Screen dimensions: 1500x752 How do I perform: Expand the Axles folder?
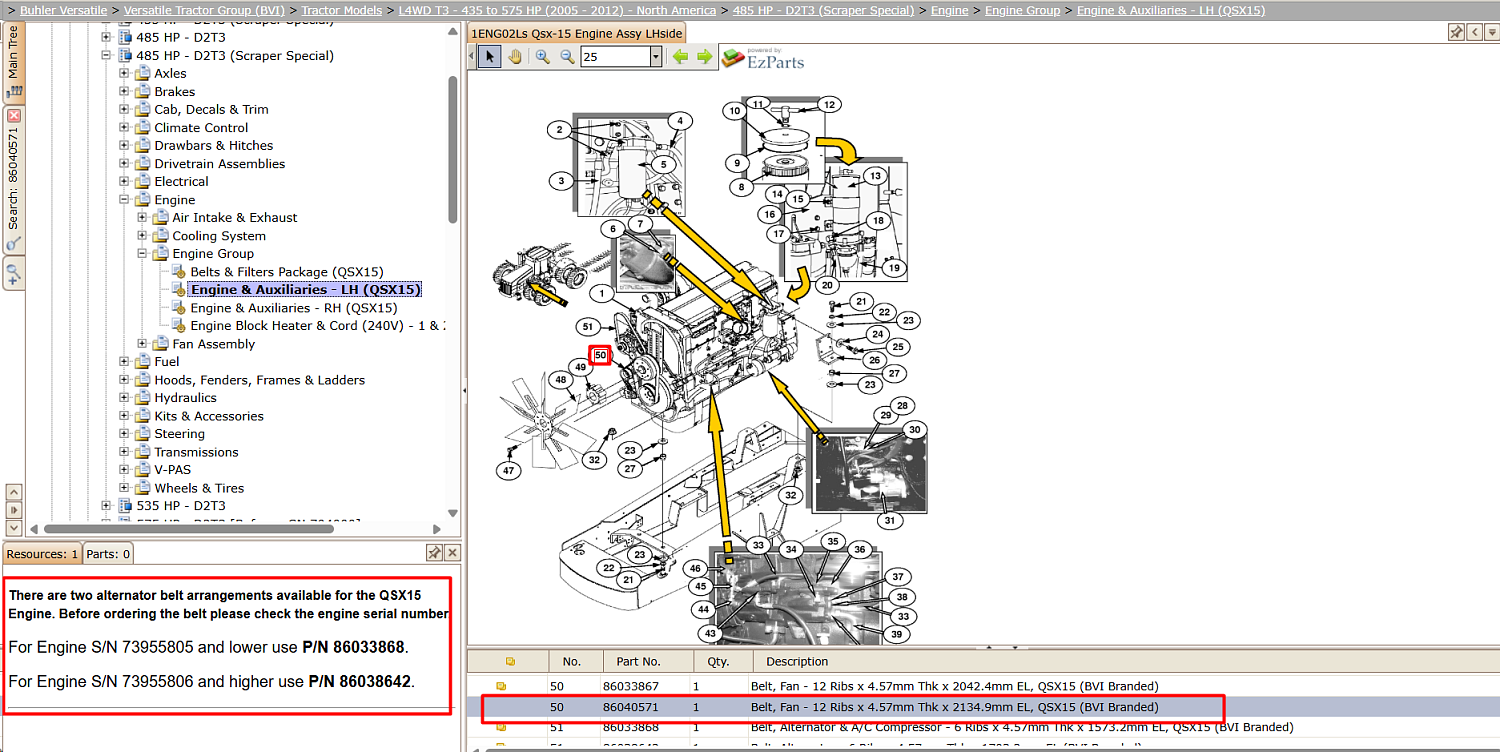124,74
